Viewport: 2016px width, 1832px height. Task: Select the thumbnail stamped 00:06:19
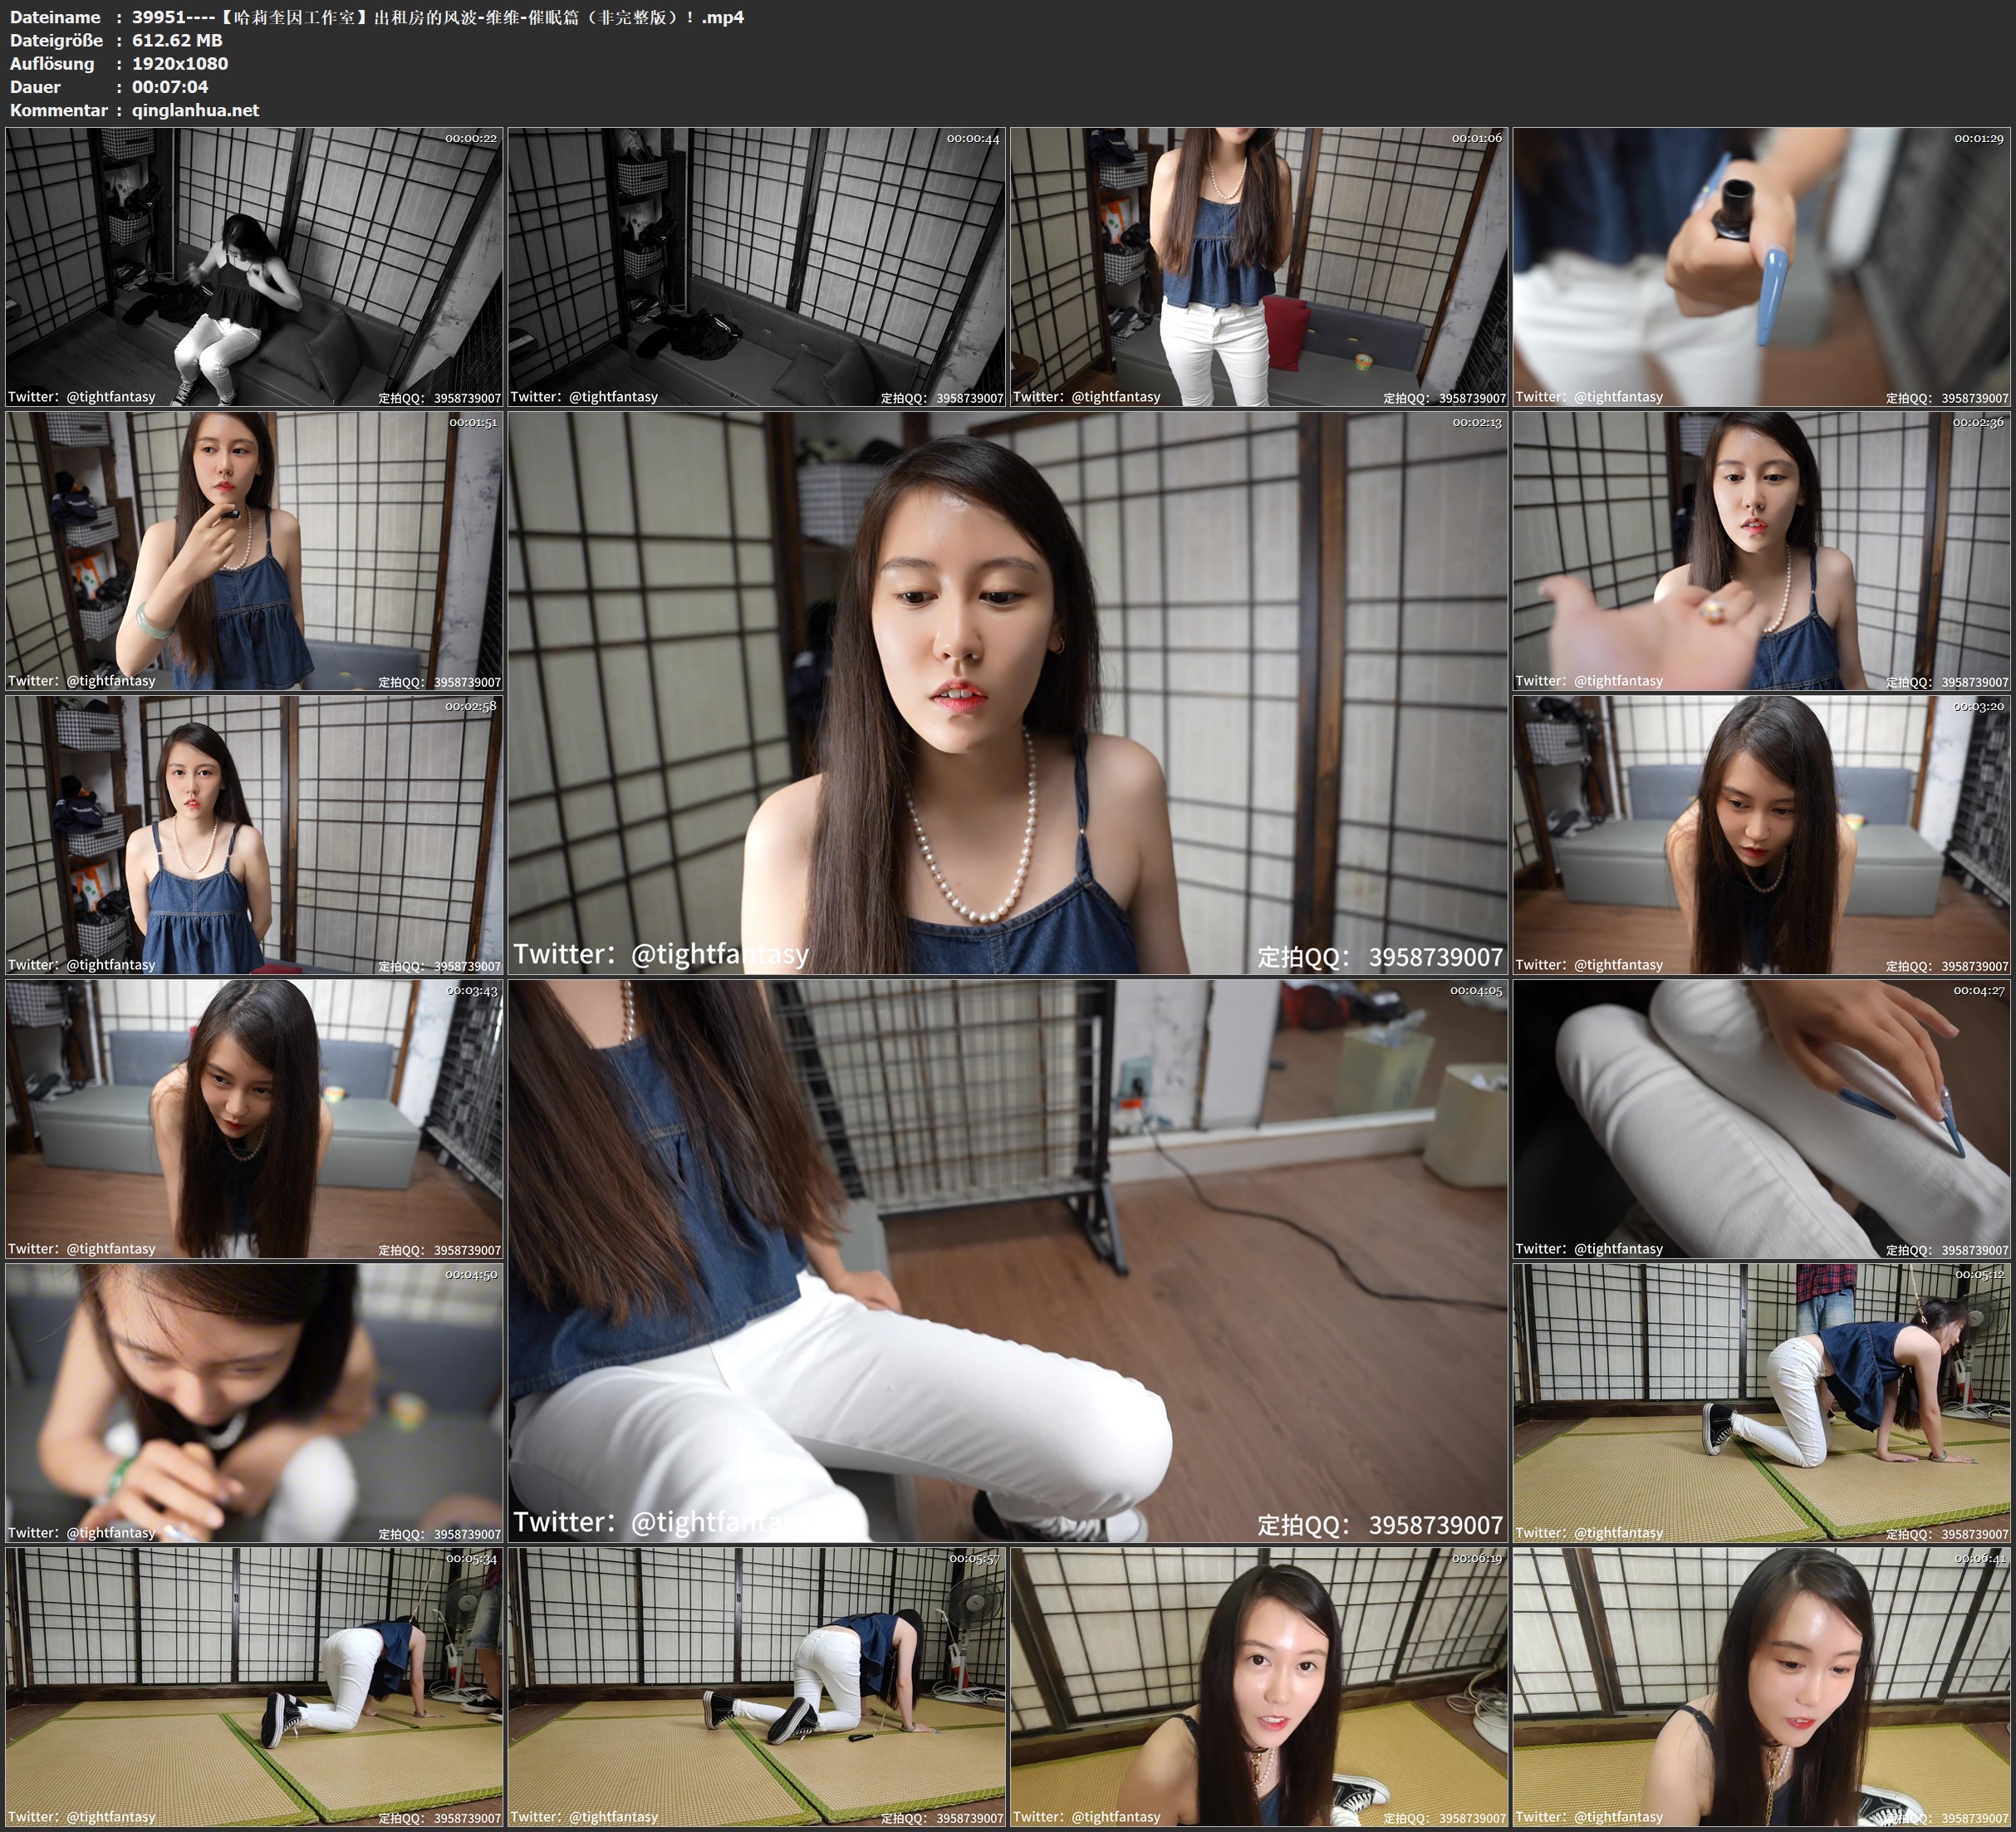point(1259,1687)
